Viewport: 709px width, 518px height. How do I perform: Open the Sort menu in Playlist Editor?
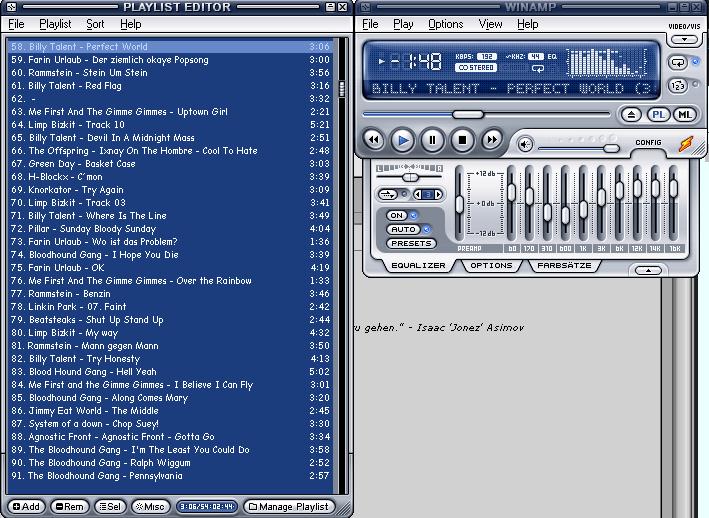tap(95, 24)
